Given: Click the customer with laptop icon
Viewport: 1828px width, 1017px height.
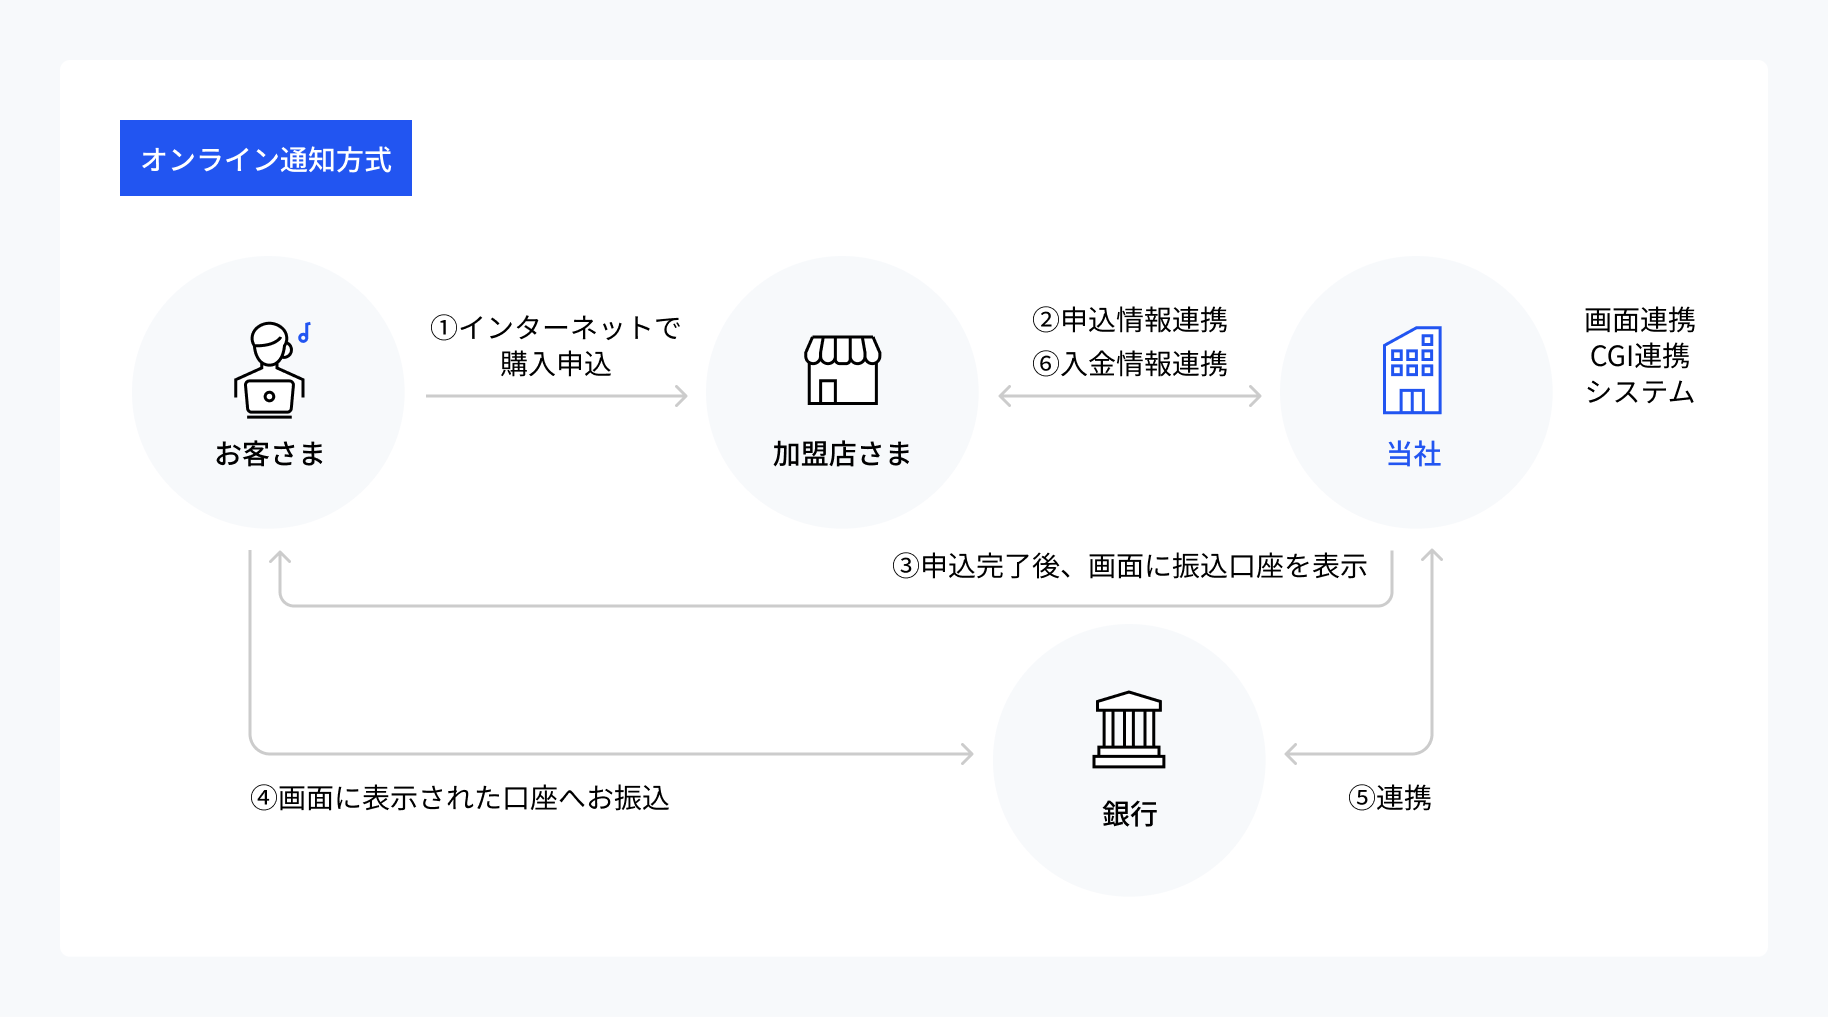Looking at the screenshot, I should coord(270,370).
